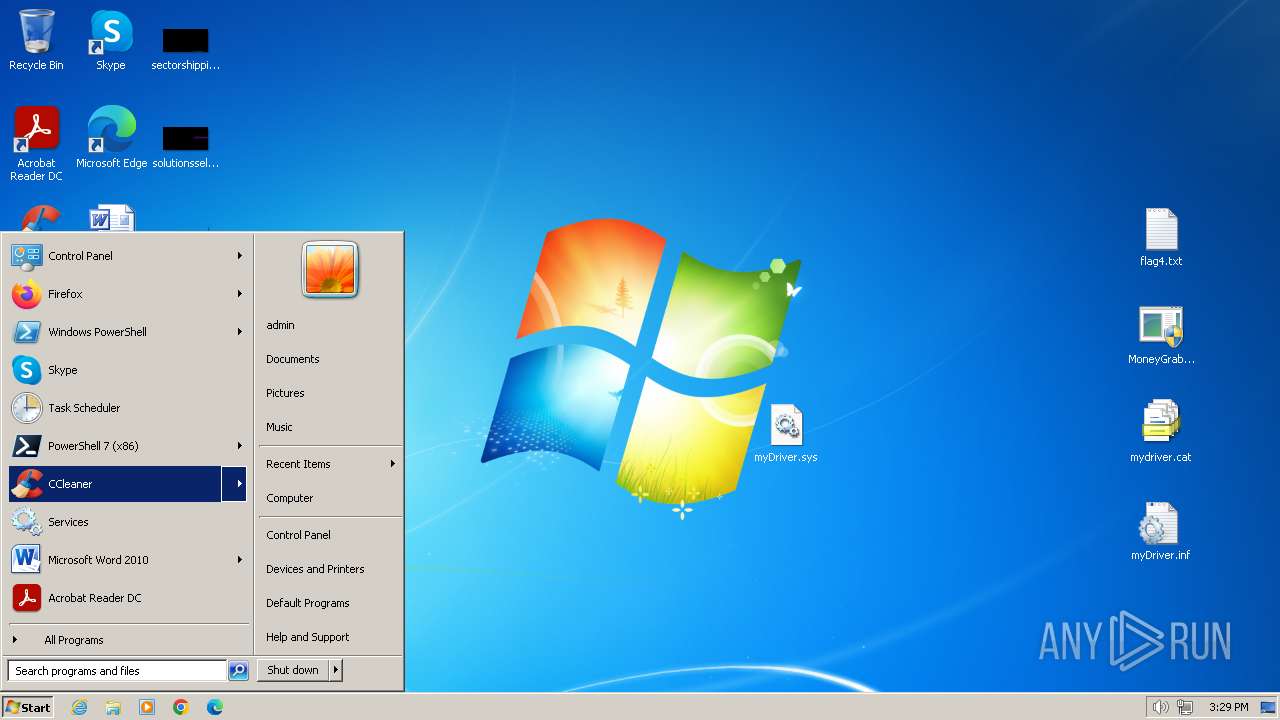1280x720 pixels.
Task: Expand Firefox jump list arrow
Action: pyautogui.click(x=239, y=294)
